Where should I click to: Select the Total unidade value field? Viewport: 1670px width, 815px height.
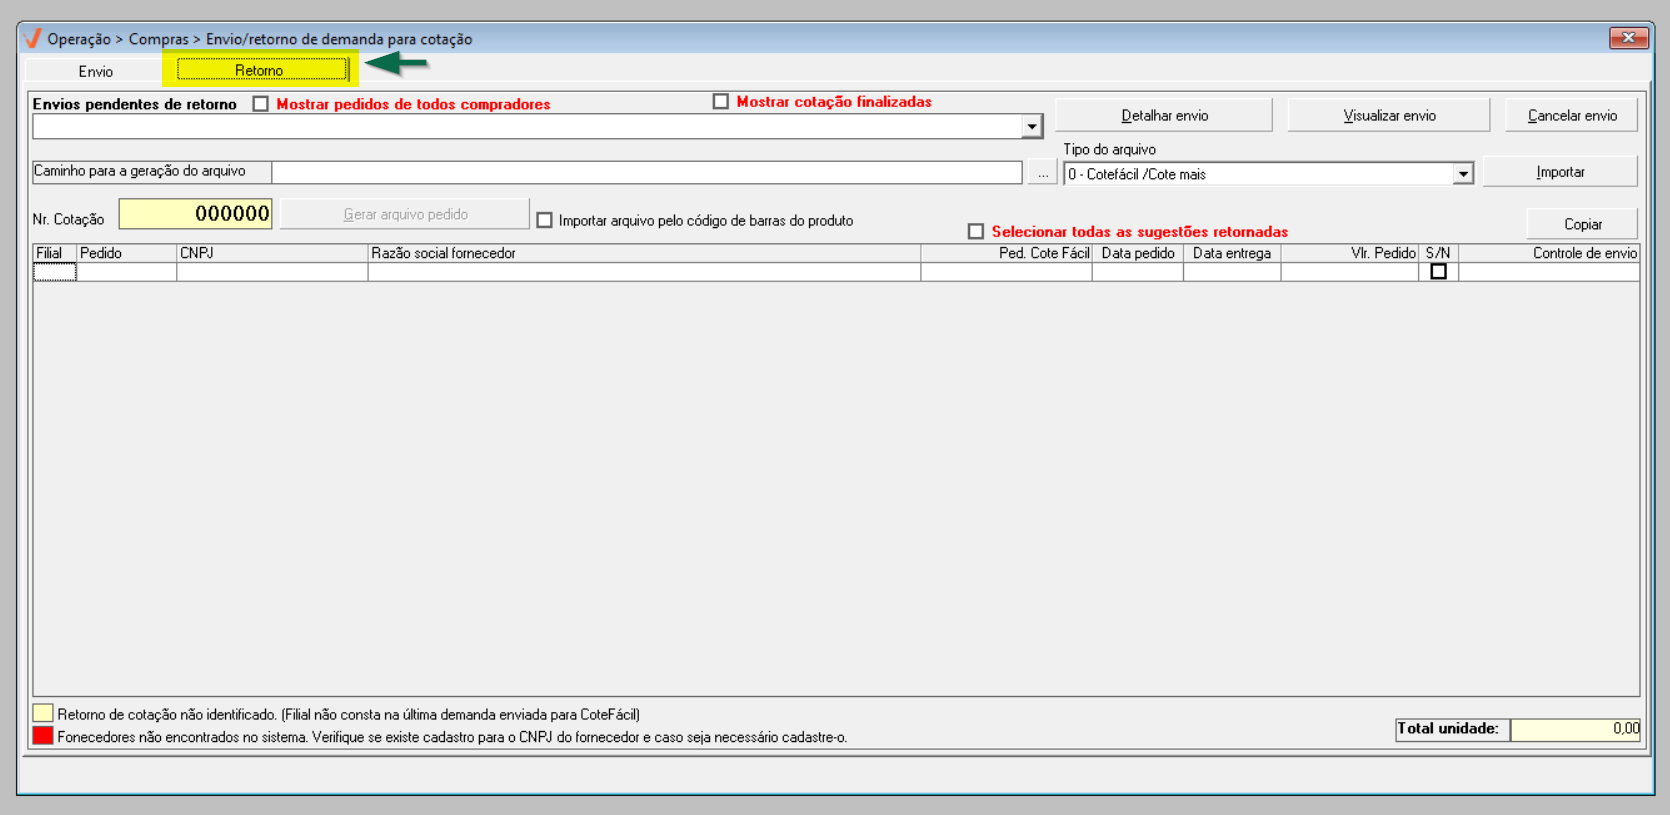pos(1576,729)
